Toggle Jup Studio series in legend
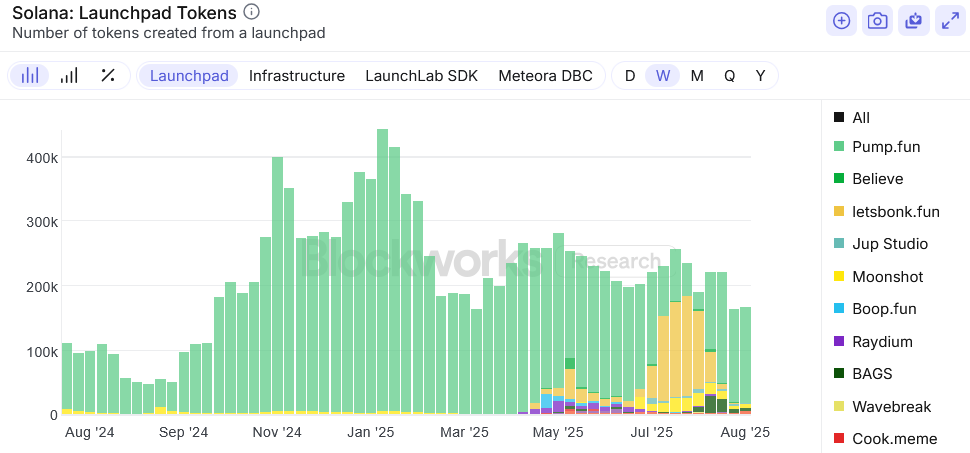 click(x=881, y=244)
